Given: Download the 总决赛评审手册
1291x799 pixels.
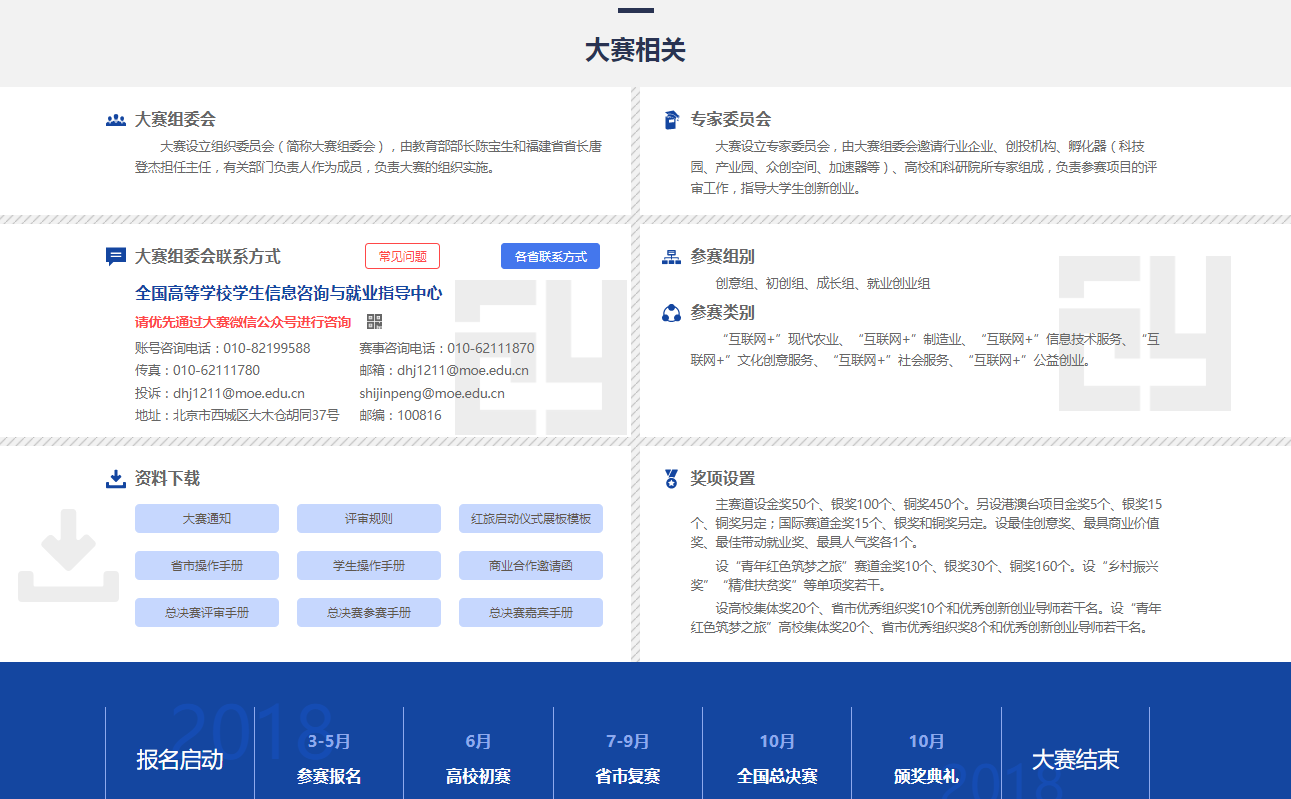Looking at the screenshot, I should tap(207, 613).
